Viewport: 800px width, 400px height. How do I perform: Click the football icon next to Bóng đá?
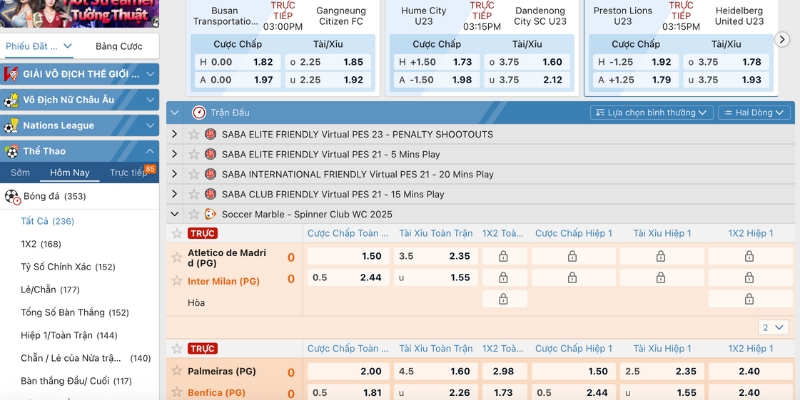(12, 197)
